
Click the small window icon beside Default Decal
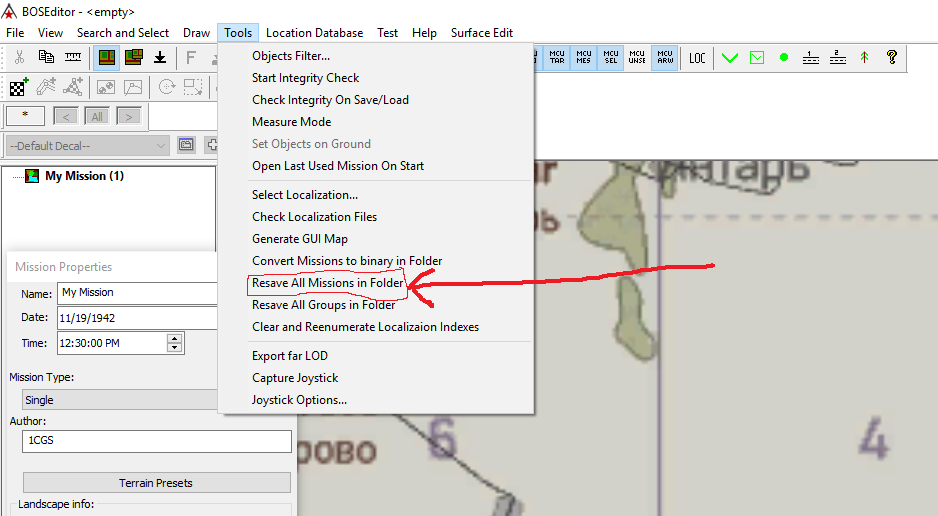tap(186, 145)
